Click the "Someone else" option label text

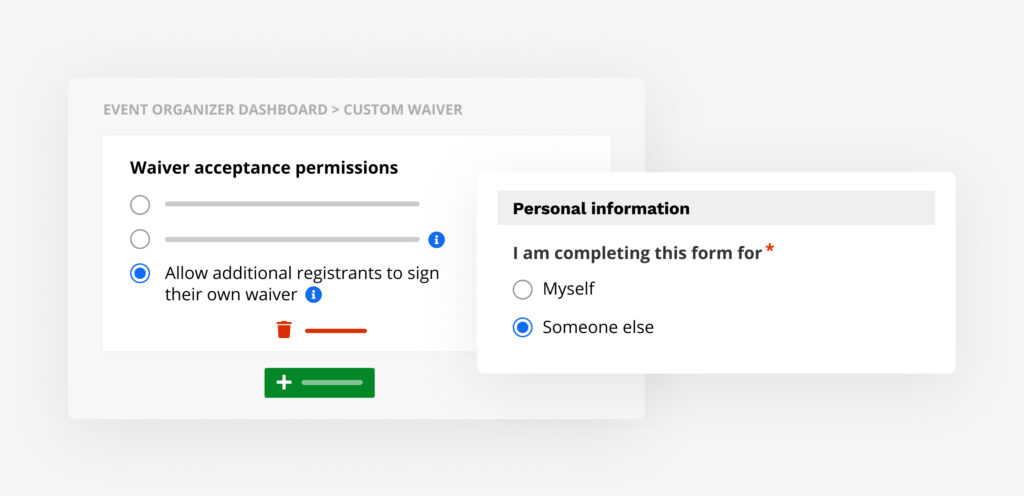(598, 327)
